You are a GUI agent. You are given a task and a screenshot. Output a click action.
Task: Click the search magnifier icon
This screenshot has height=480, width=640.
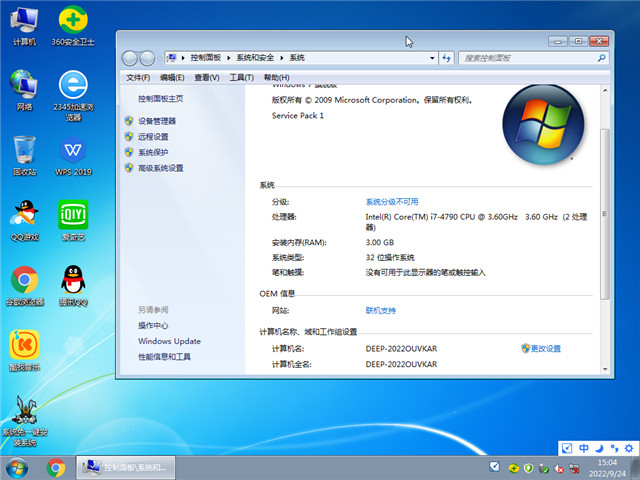pyautogui.click(x=602, y=58)
